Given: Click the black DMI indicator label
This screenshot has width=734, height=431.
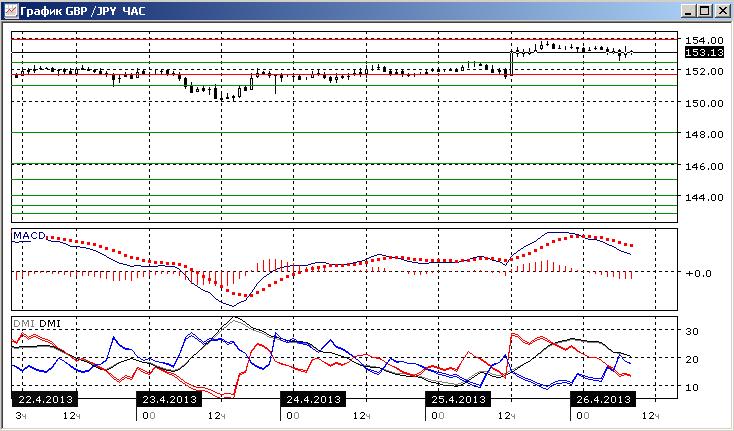Looking at the screenshot, I should (x=50, y=323).
